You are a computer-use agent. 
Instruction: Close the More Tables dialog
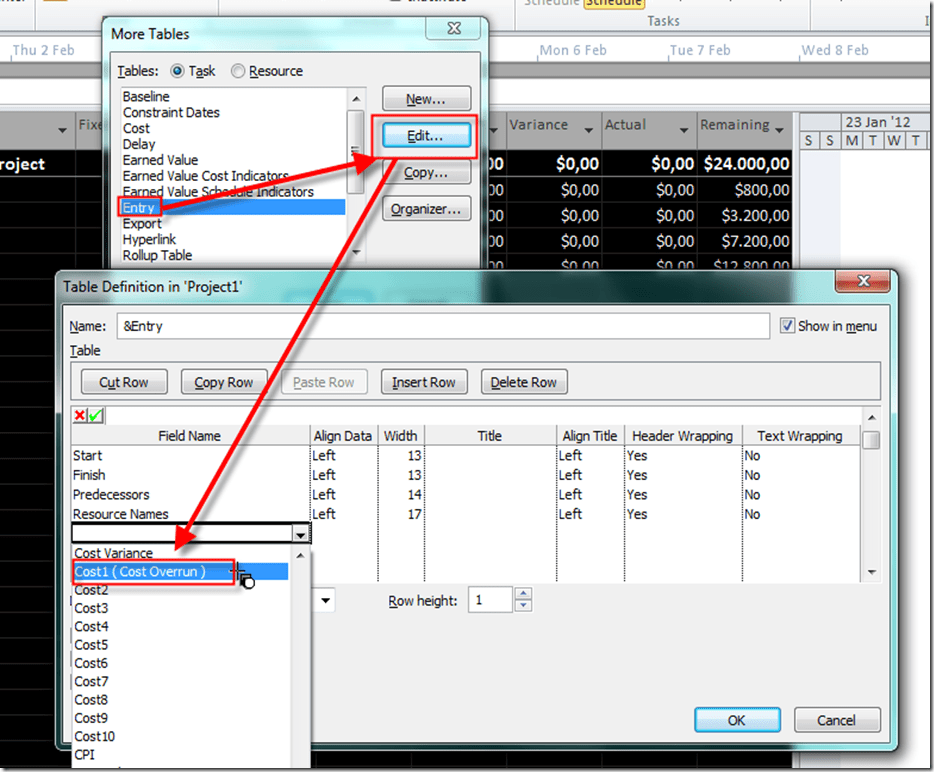click(454, 29)
